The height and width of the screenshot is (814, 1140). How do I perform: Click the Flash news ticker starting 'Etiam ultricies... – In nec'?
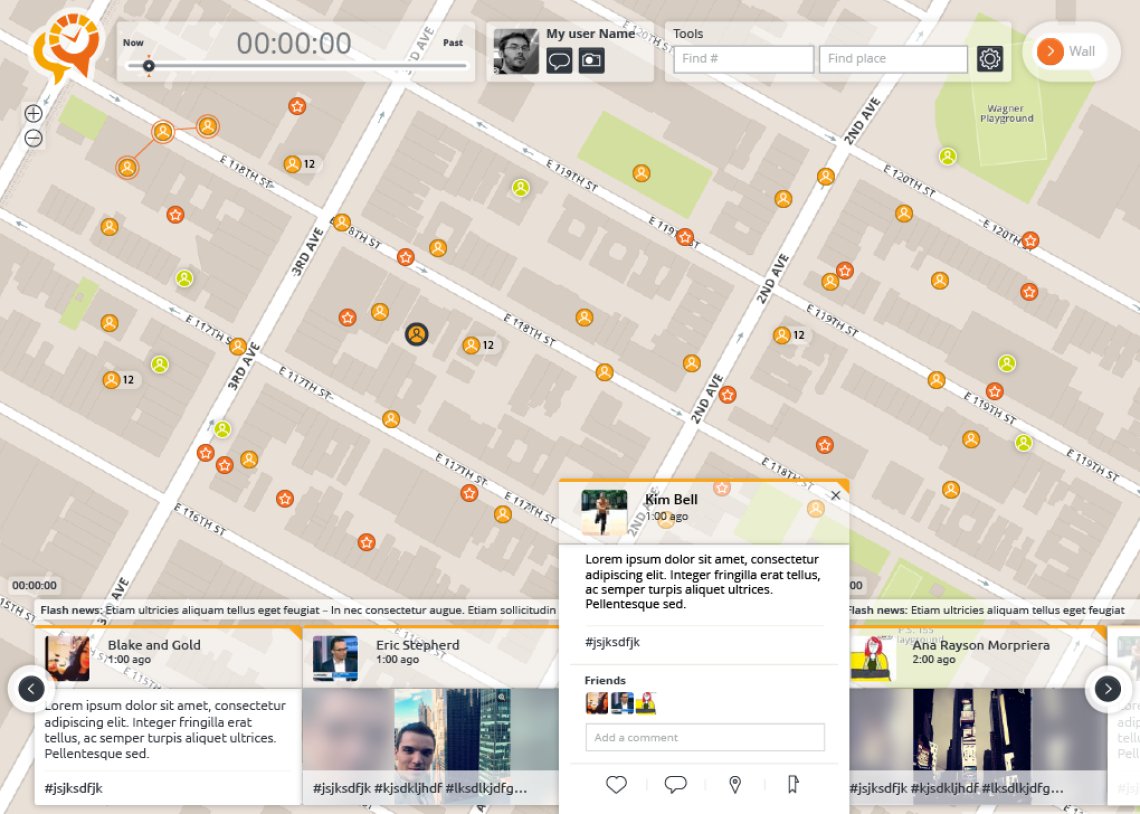(298, 610)
